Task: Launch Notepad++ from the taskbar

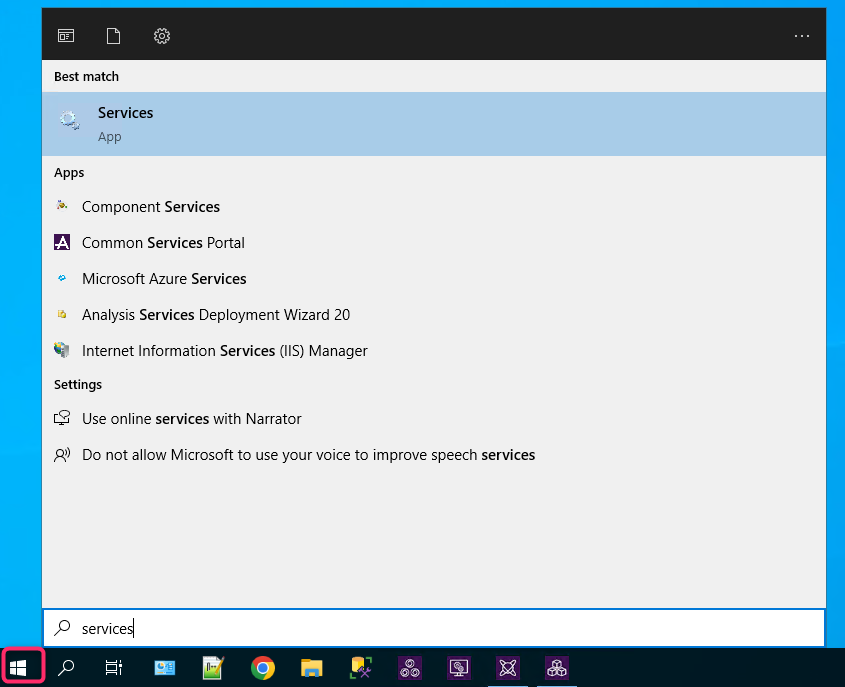Action: 213,668
